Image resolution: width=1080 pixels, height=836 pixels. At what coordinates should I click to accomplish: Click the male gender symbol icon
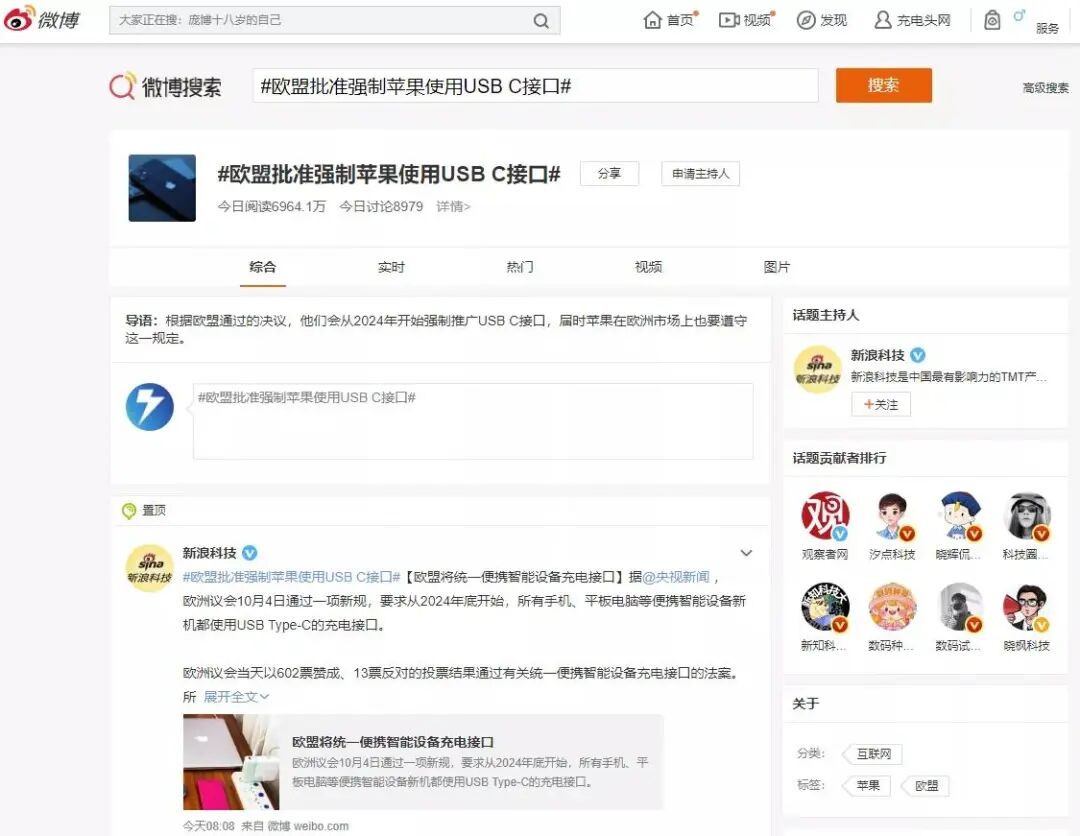[x=1019, y=15]
